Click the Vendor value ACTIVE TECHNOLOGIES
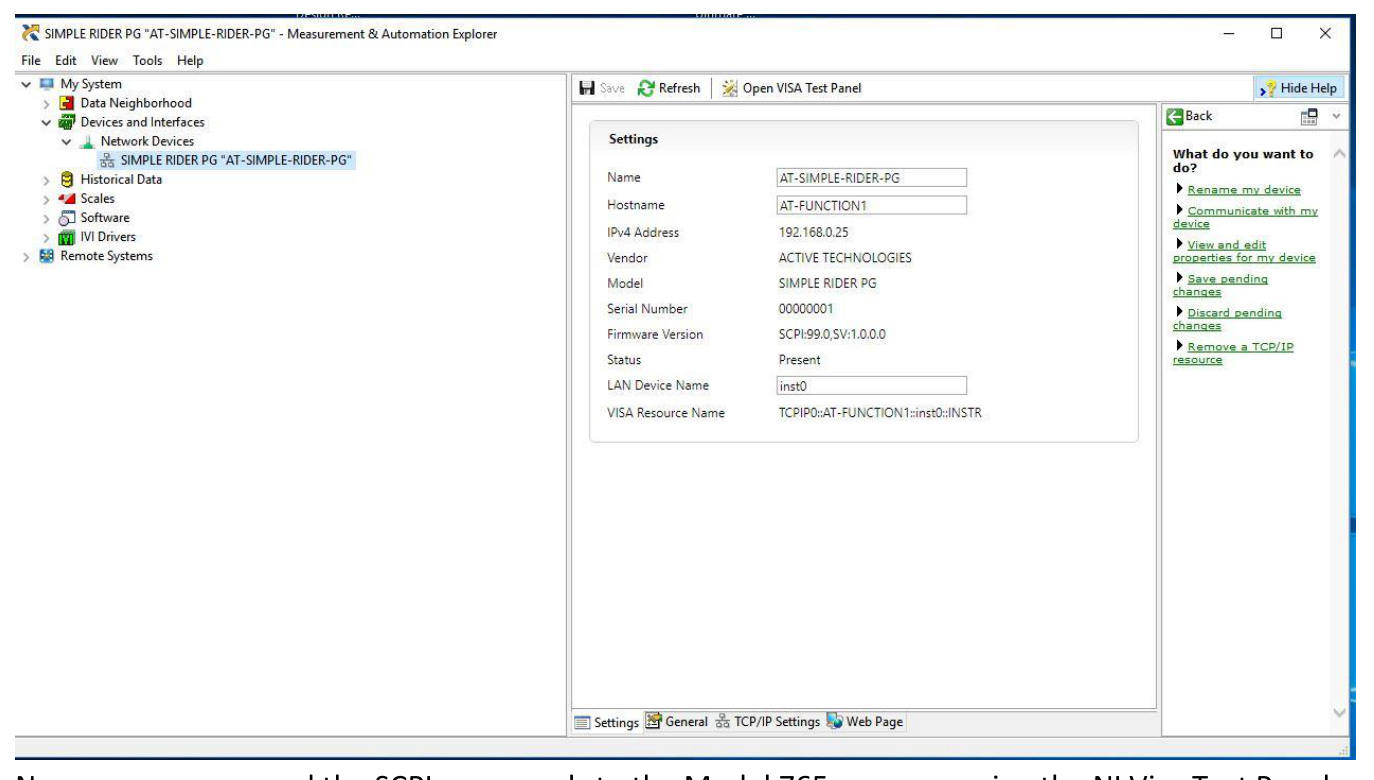1374x780 pixels. pos(845,258)
